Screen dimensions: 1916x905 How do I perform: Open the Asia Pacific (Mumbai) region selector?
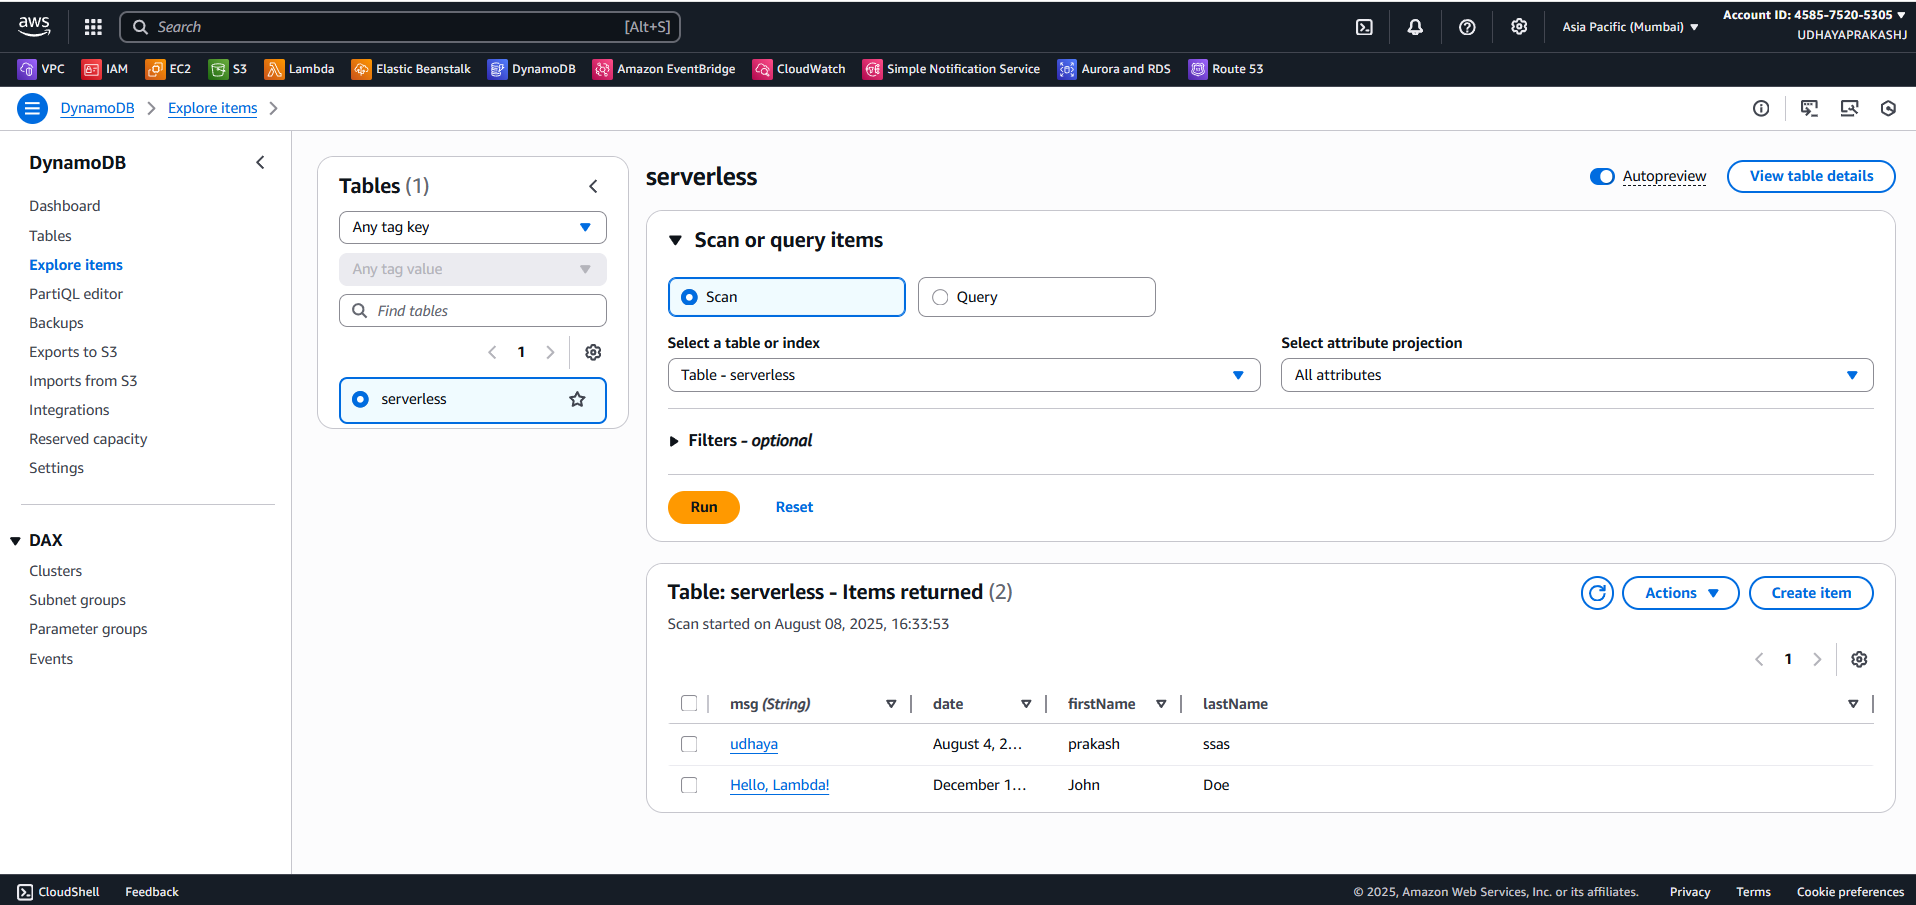pos(1630,27)
